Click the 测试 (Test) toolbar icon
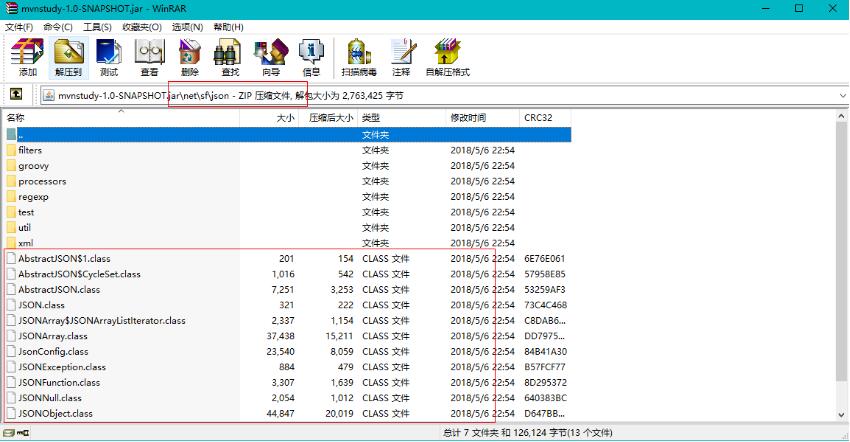This screenshot has height=442, width=850. (109, 57)
